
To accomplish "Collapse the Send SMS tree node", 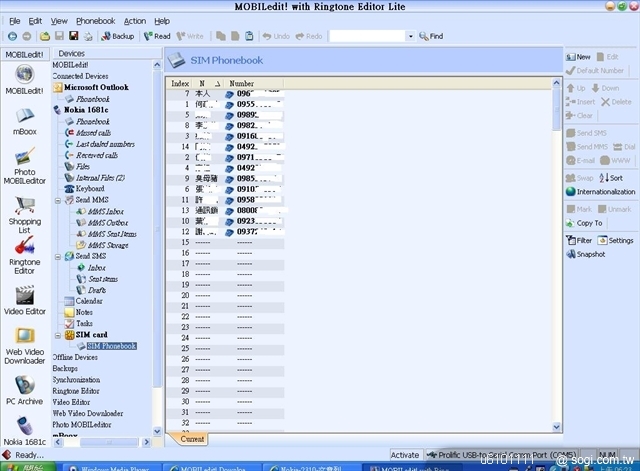I will click(58, 257).
